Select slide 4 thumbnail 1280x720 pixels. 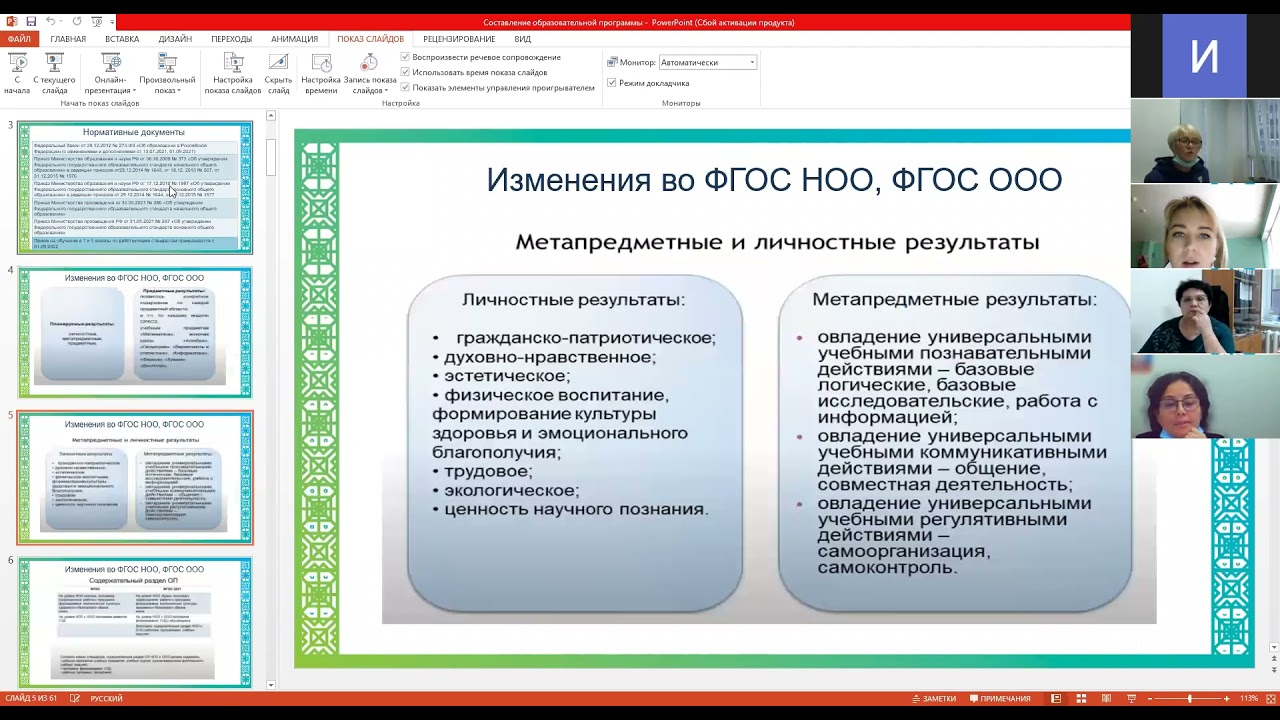[x=135, y=333]
